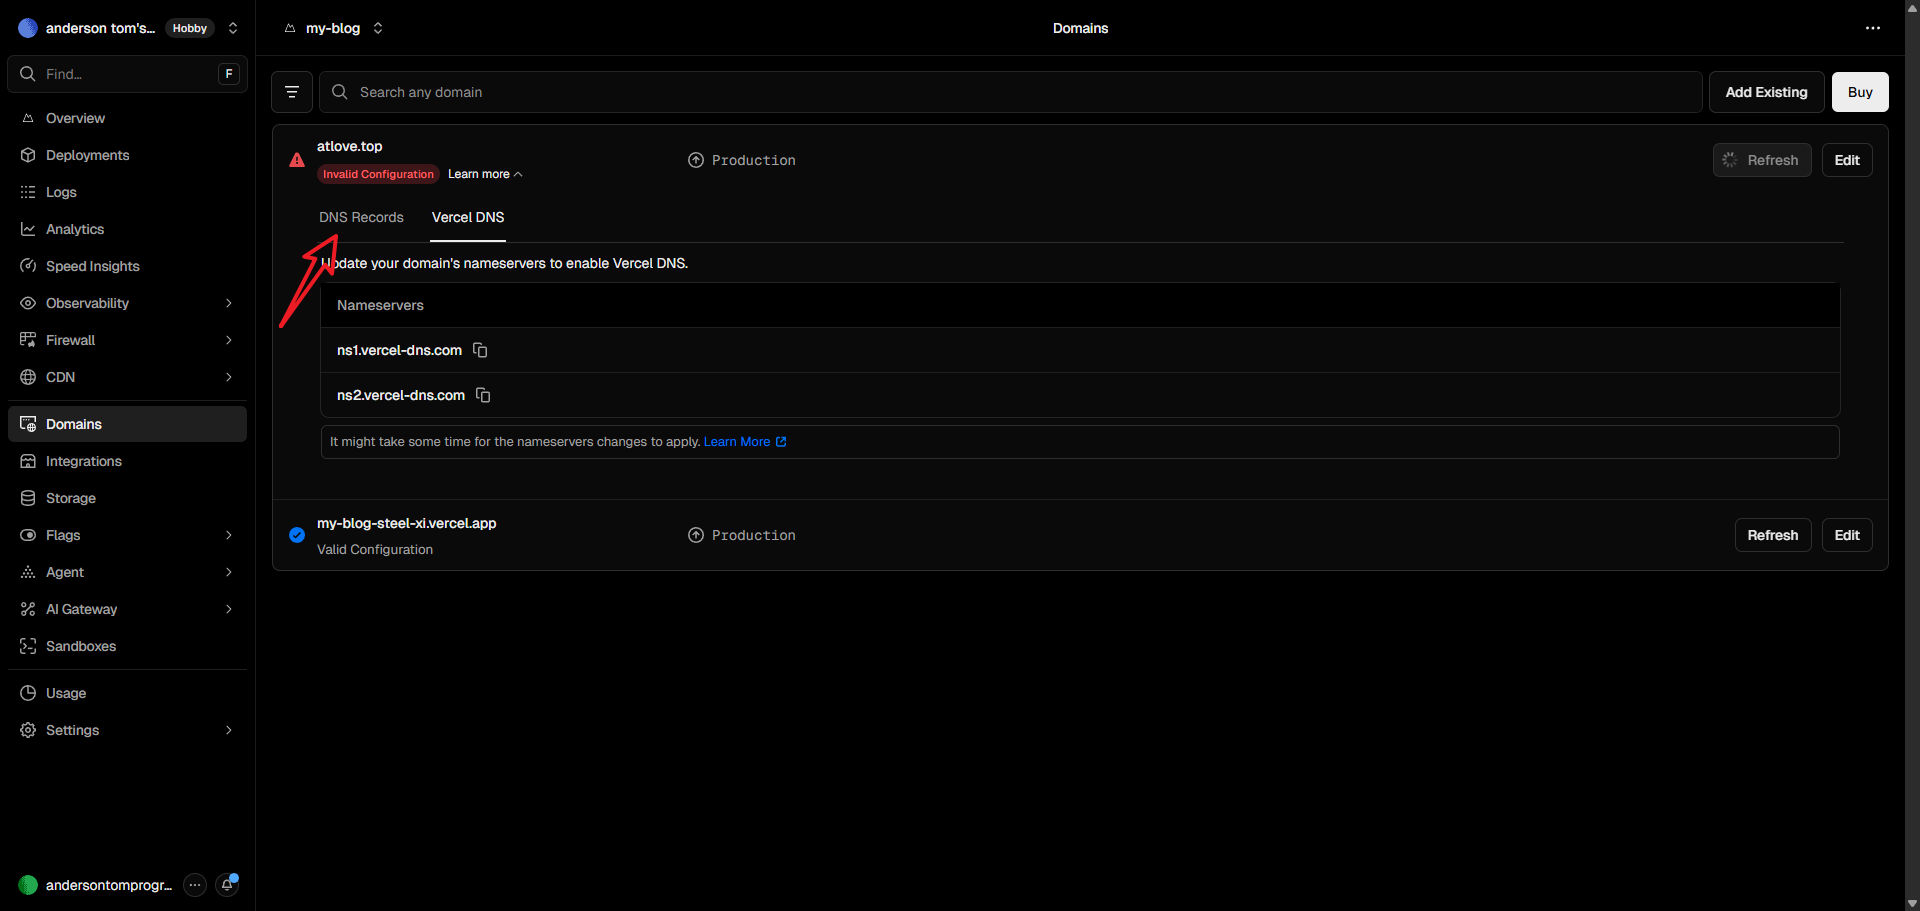
Task: Expand the CDN submenu
Action: pyautogui.click(x=229, y=377)
